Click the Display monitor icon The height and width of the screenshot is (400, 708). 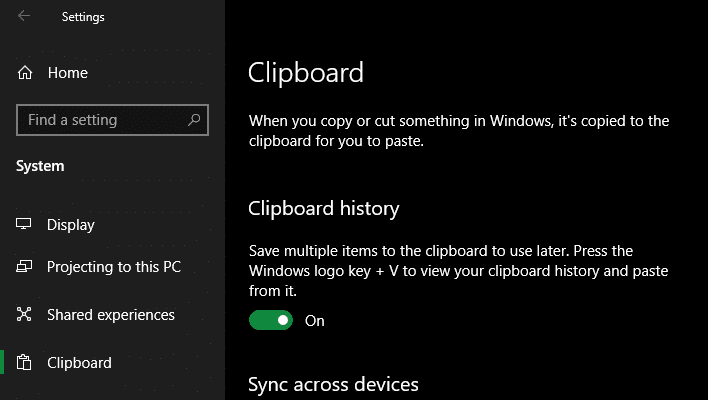pos(24,224)
